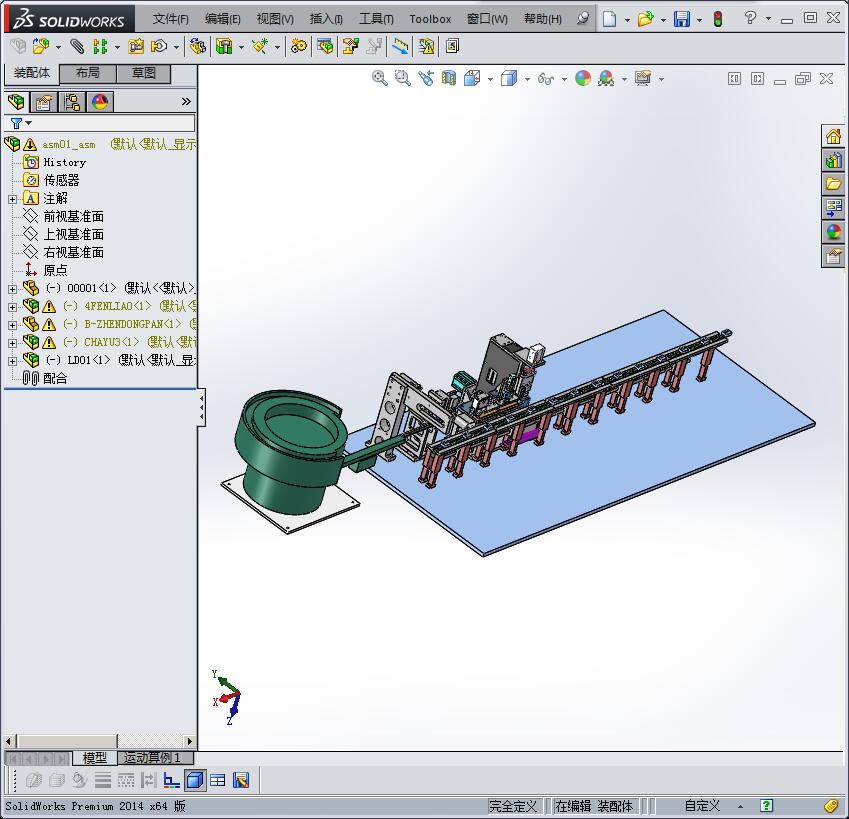Click the Edit Appearance sphere icon

[583, 78]
